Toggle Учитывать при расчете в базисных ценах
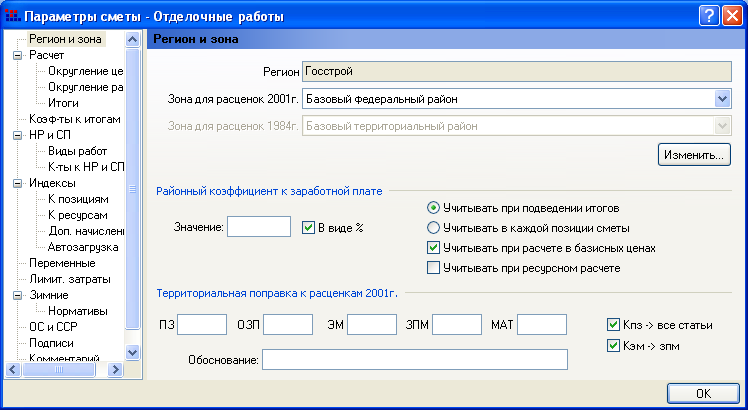This screenshot has height=410, width=748. coord(433,248)
